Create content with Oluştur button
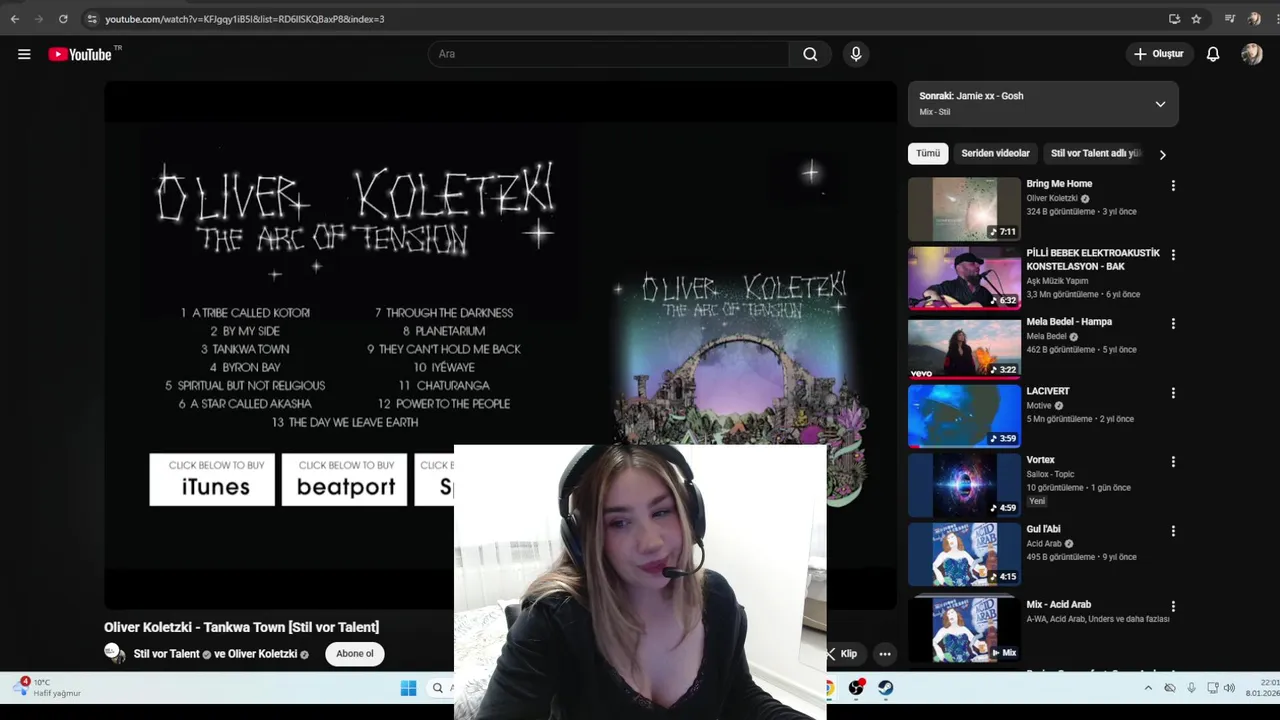1280x720 pixels. tap(1158, 54)
